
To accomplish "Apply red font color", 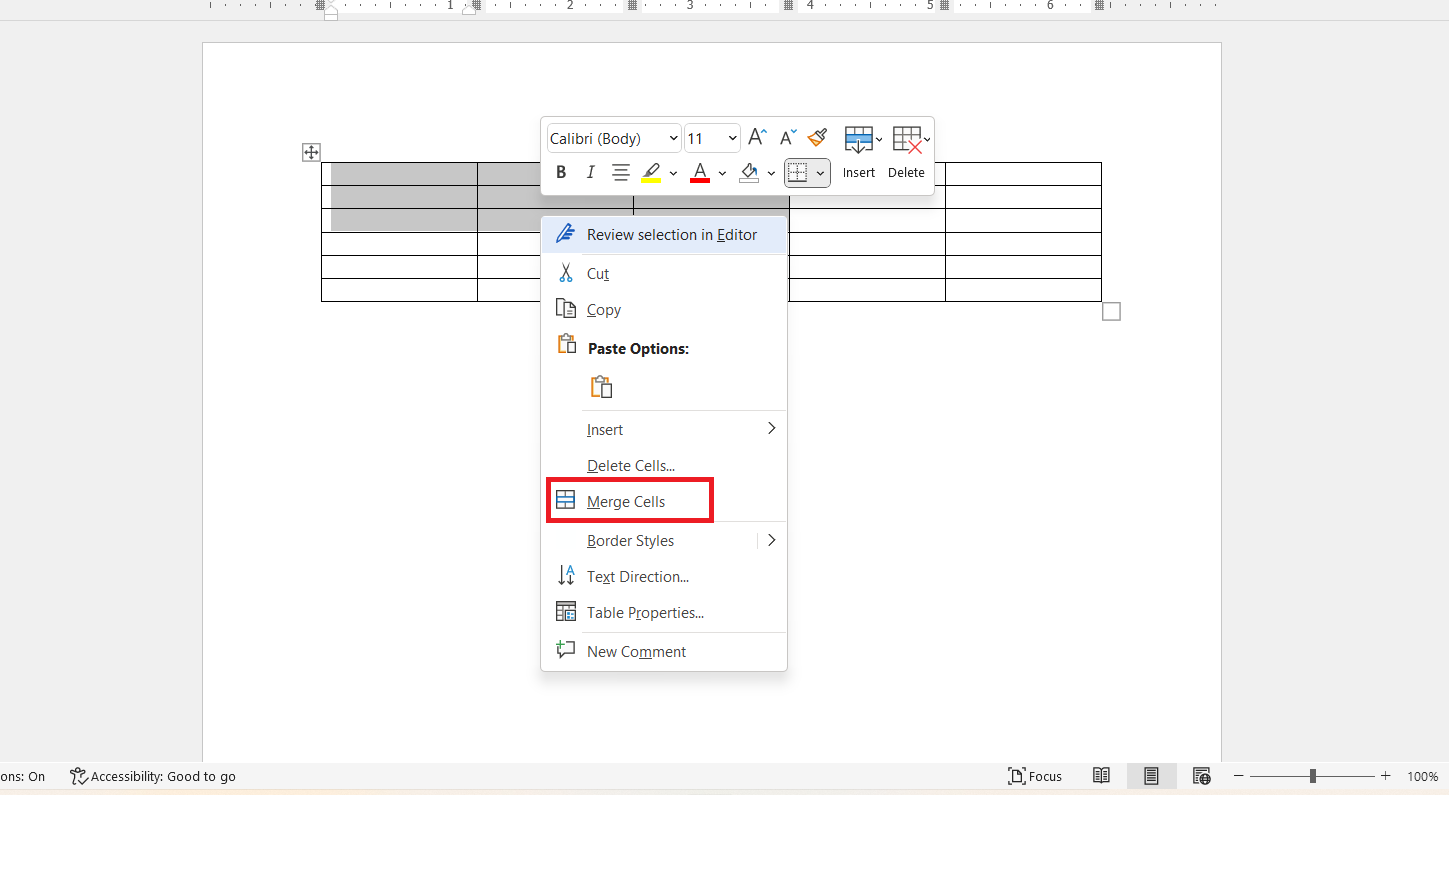I will [699, 172].
